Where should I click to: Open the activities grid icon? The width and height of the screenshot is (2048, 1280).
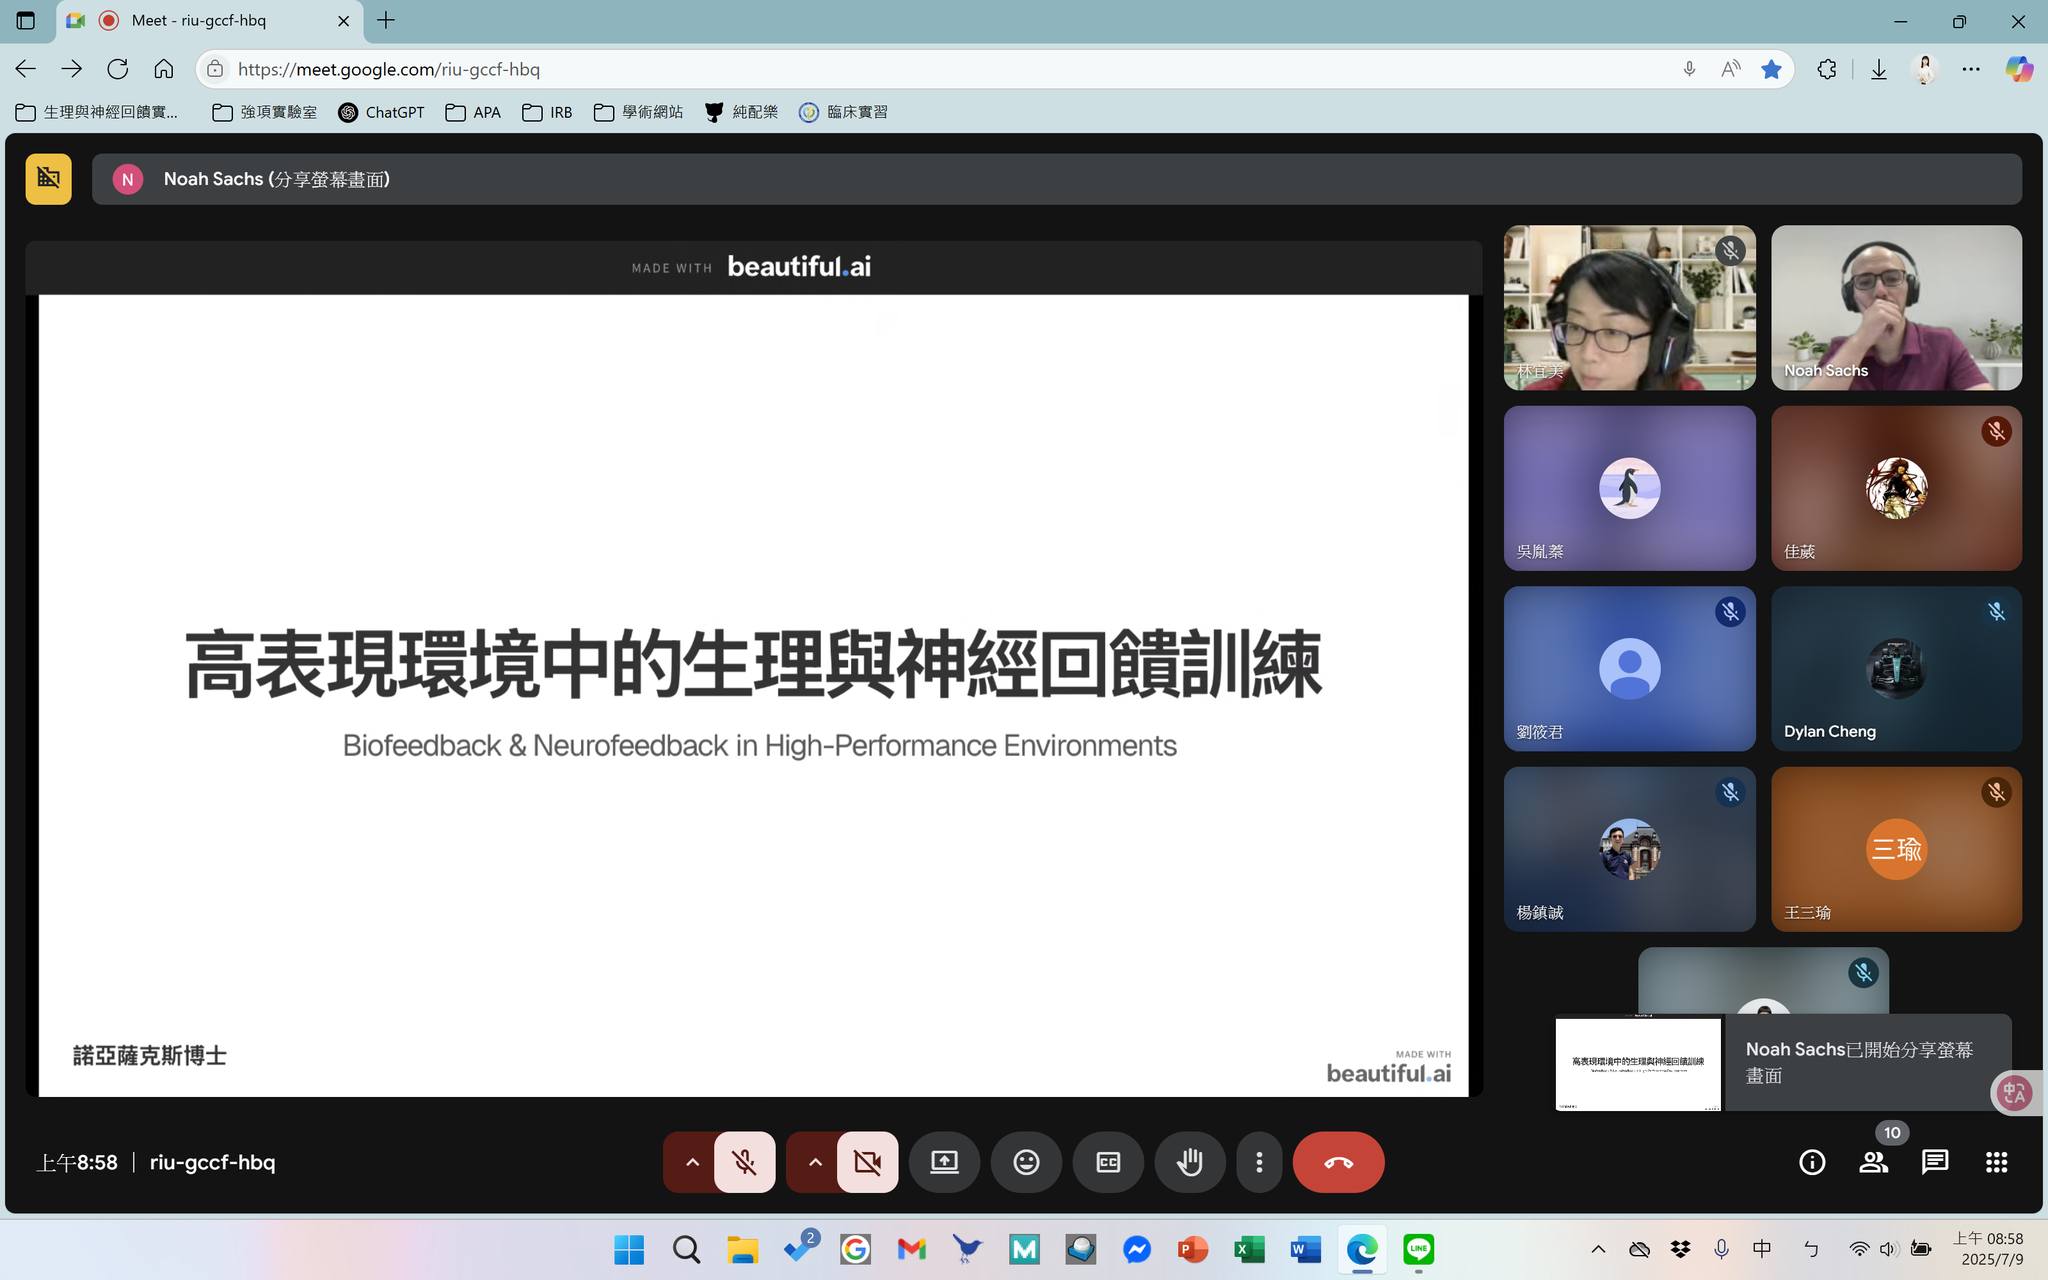pos(1996,1162)
